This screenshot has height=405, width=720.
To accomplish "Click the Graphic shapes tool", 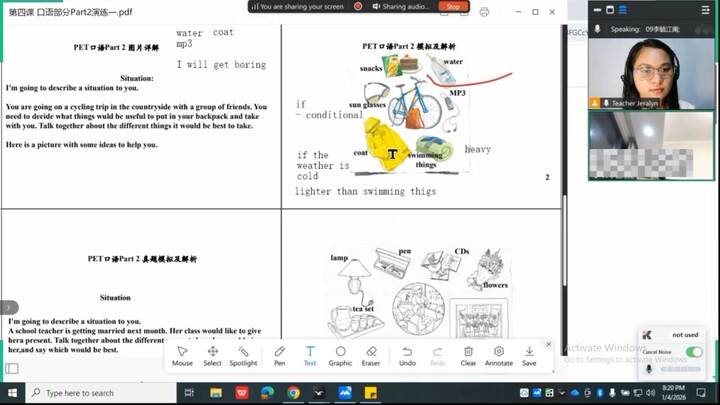I will coord(340,356).
